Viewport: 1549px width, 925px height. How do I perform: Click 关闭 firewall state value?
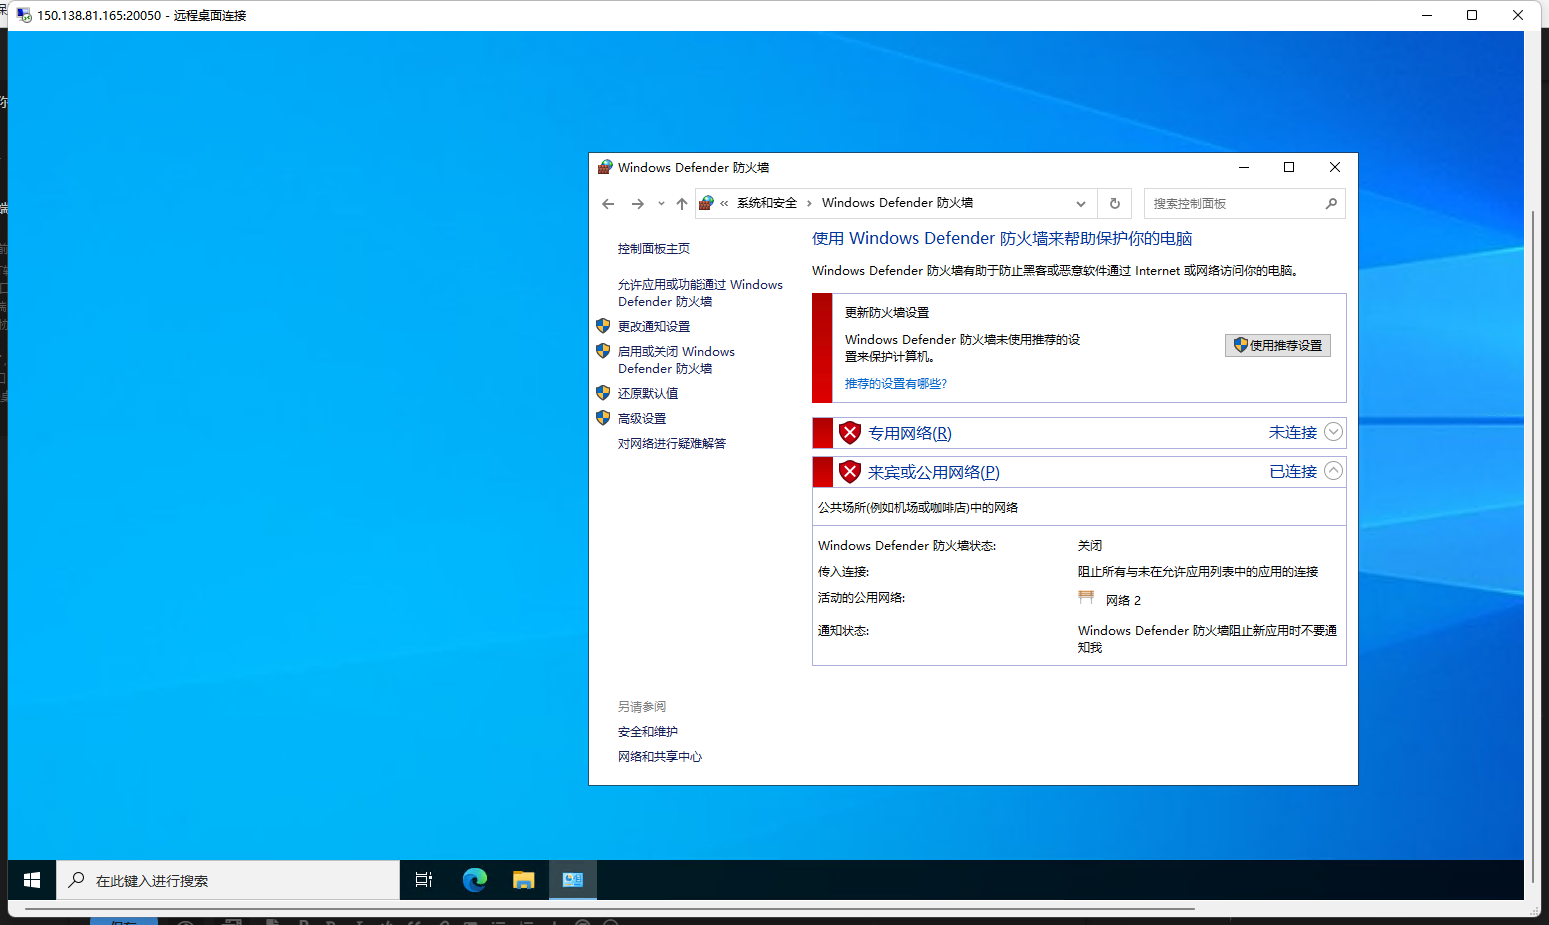click(x=1090, y=546)
